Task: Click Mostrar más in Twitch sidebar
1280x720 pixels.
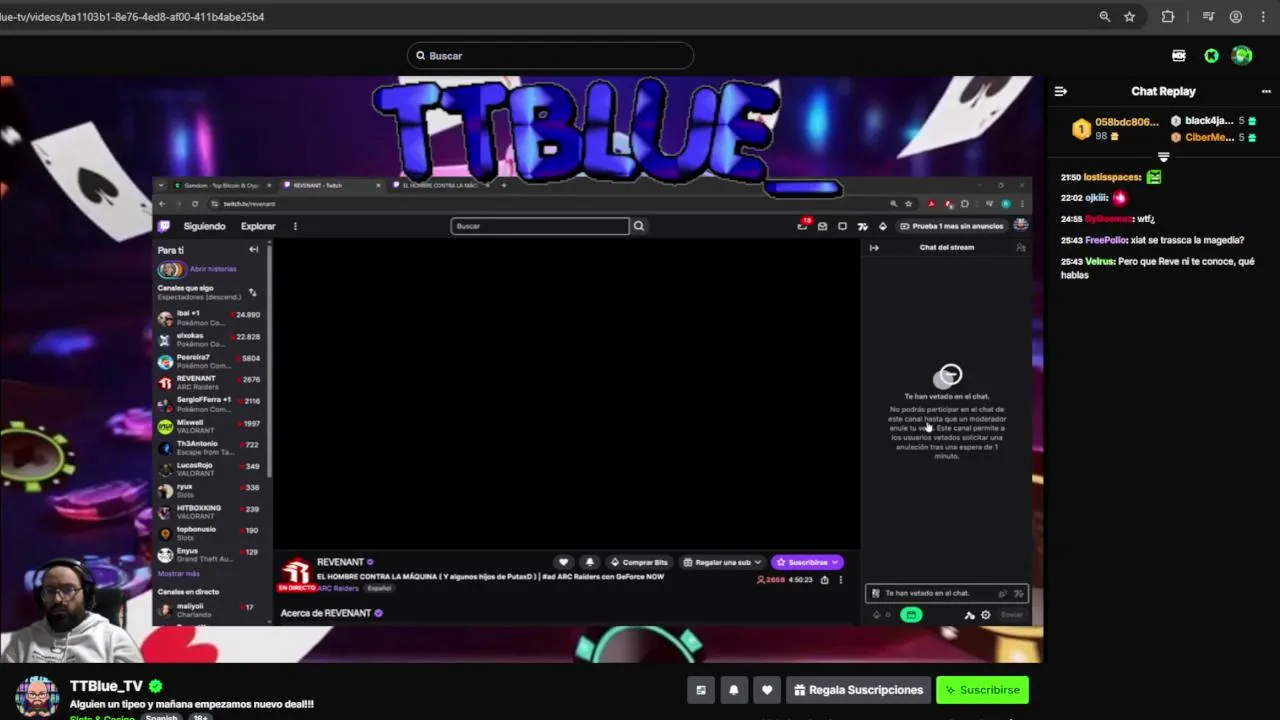Action: click(x=178, y=574)
